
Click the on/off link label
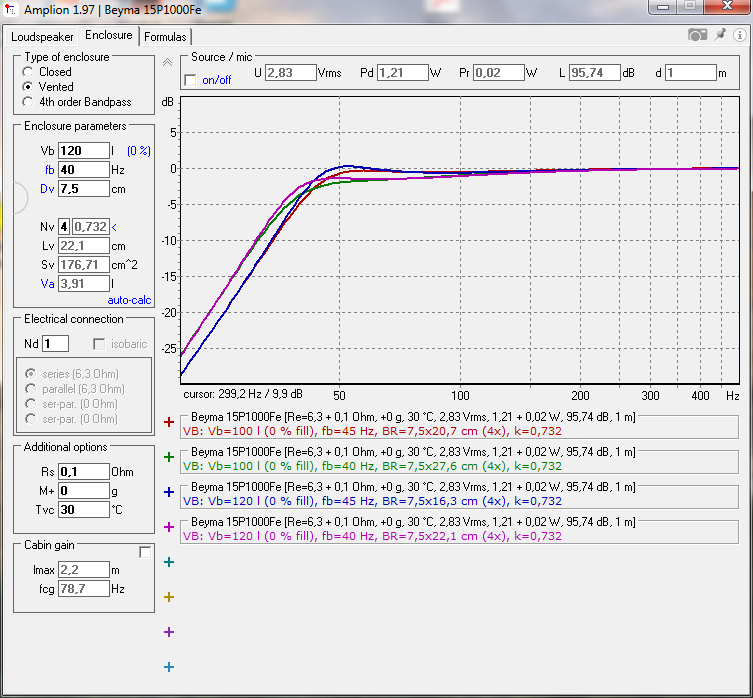coord(217,80)
